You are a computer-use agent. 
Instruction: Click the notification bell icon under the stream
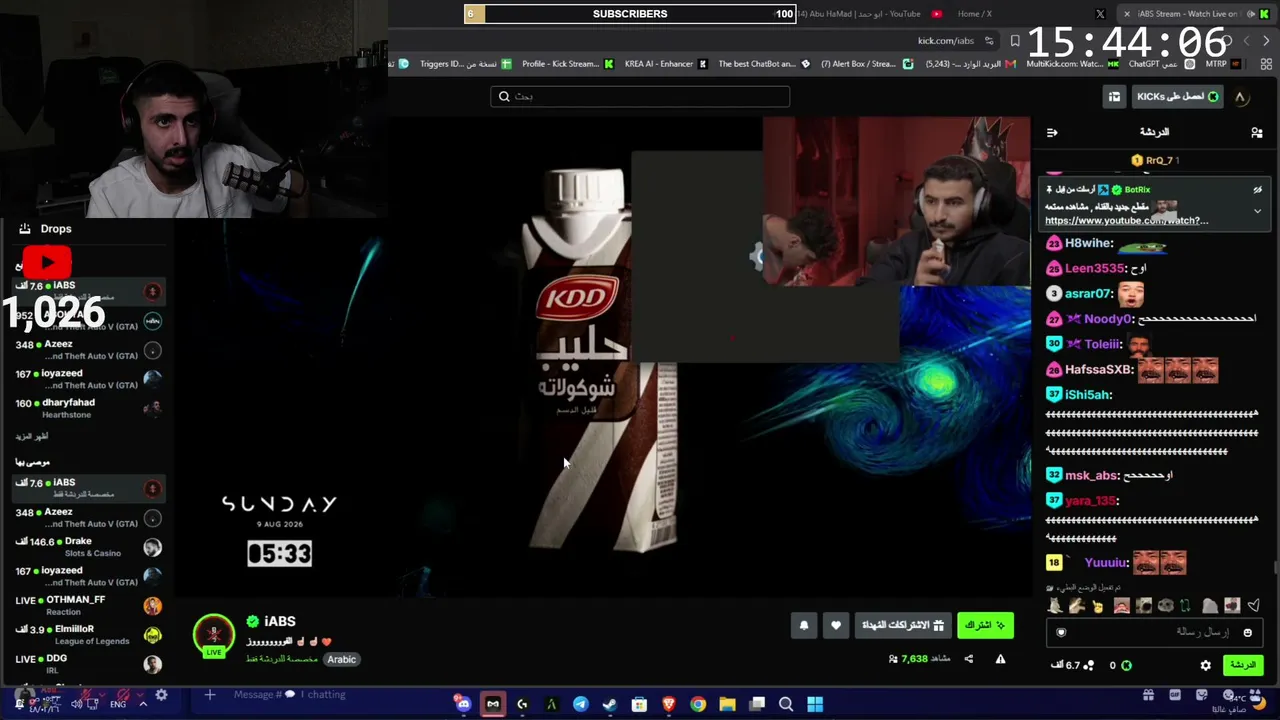[804, 625]
